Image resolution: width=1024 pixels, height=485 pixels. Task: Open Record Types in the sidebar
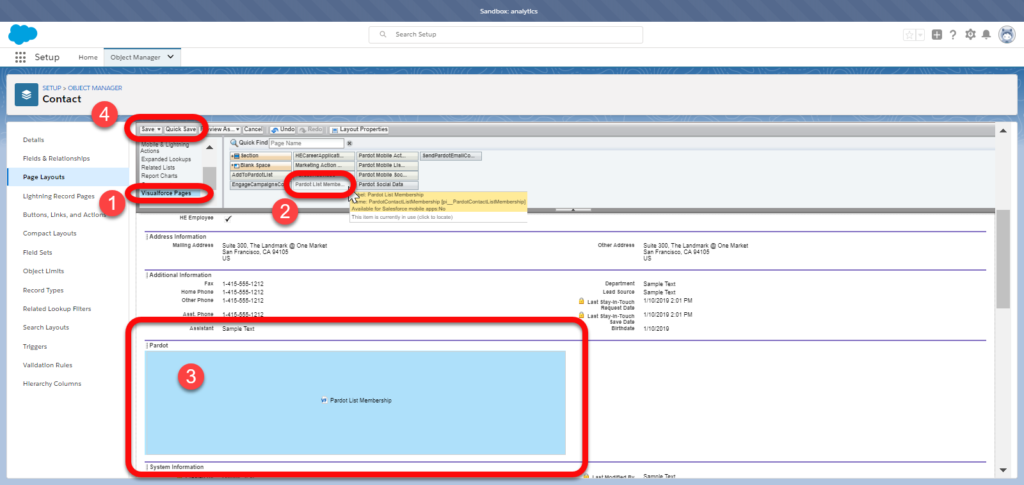[x=43, y=290]
